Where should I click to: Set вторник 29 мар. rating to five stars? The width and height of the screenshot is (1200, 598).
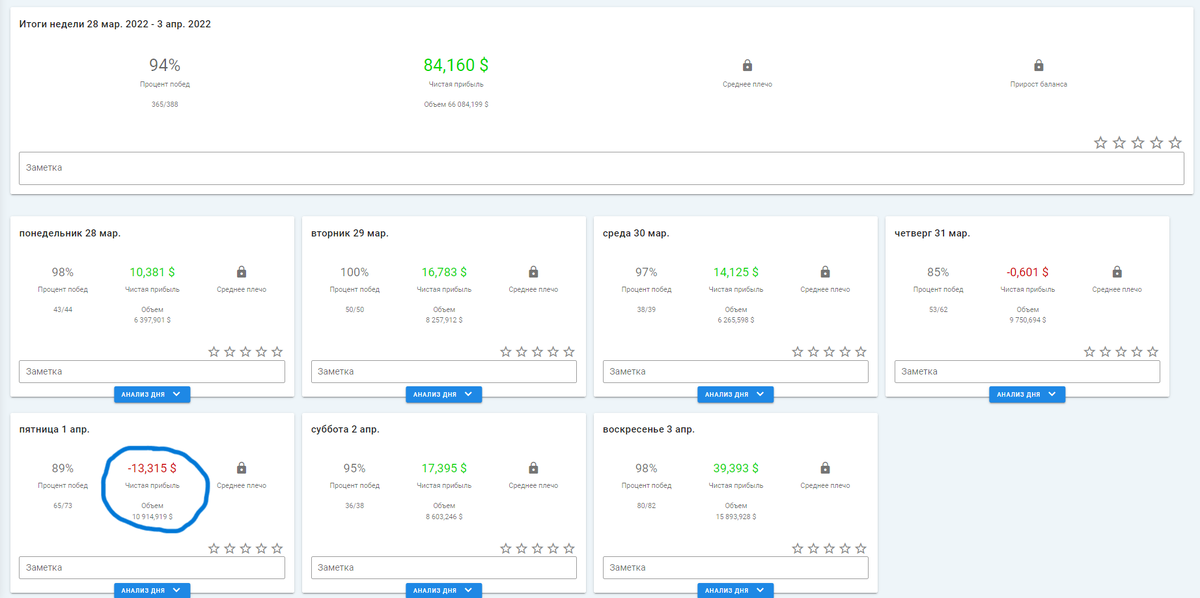(x=569, y=352)
